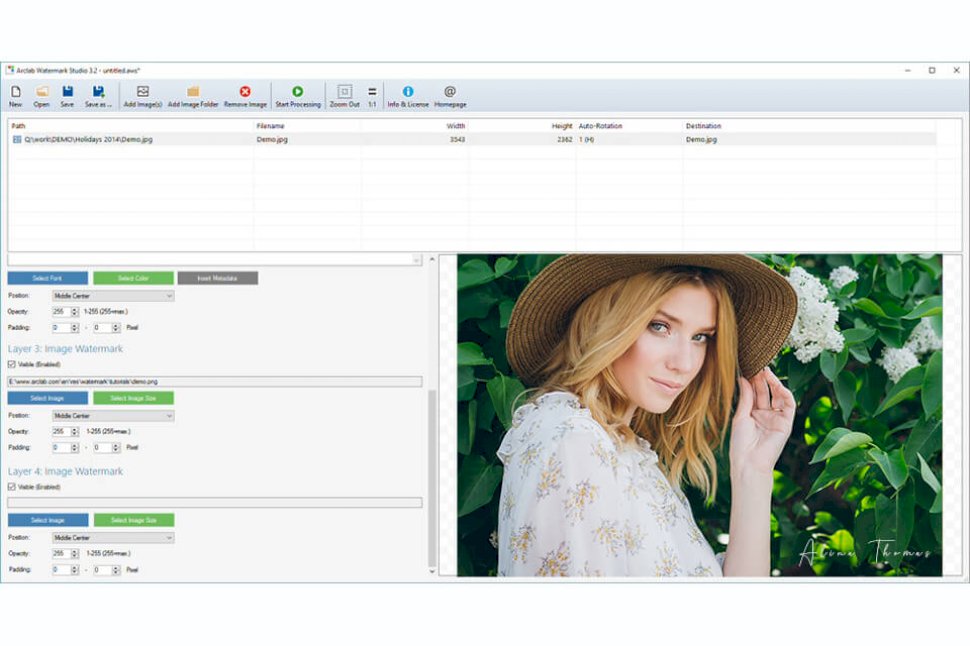Click height value 2362
The image size is (970, 646).
564,140
